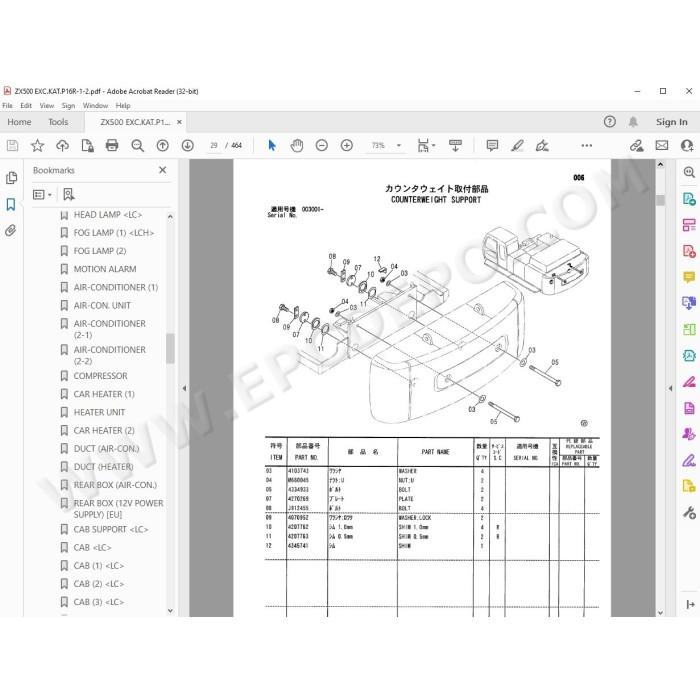Open bookmark CAB (3) <LC>
The image size is (700, 700).
click(99, 602)
